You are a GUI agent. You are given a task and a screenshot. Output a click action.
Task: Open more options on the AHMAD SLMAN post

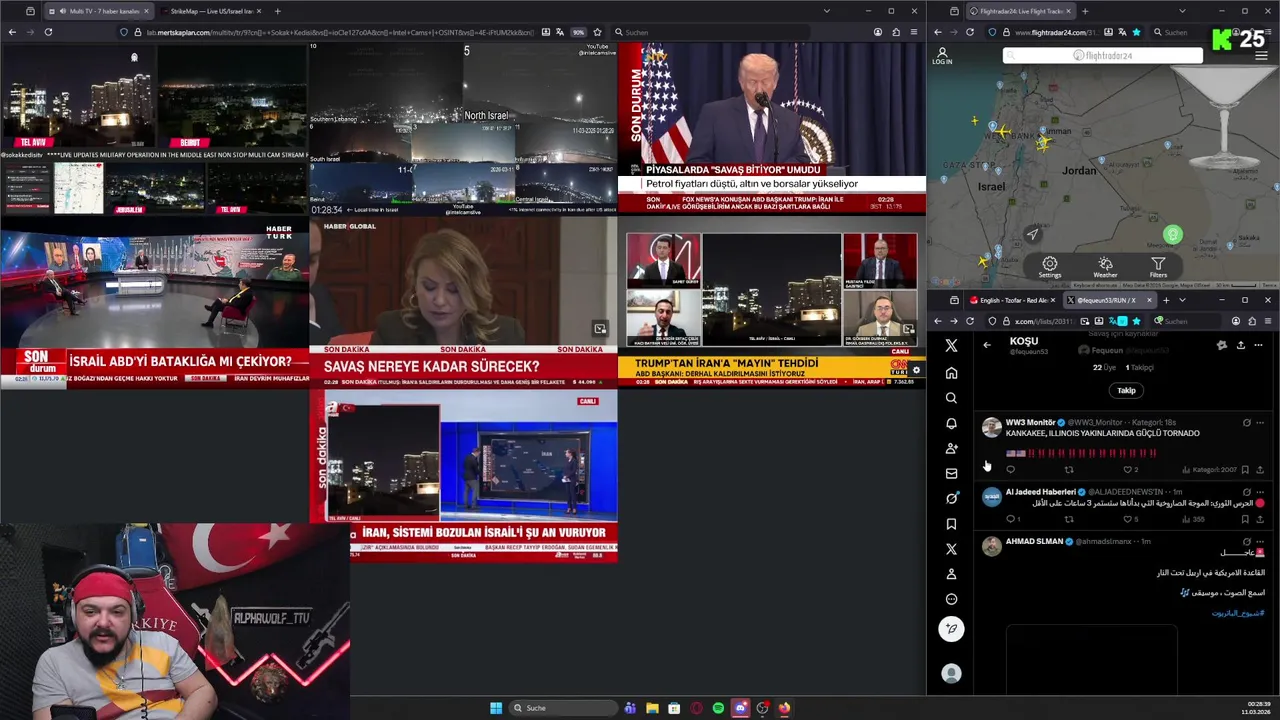(1259, 541)
